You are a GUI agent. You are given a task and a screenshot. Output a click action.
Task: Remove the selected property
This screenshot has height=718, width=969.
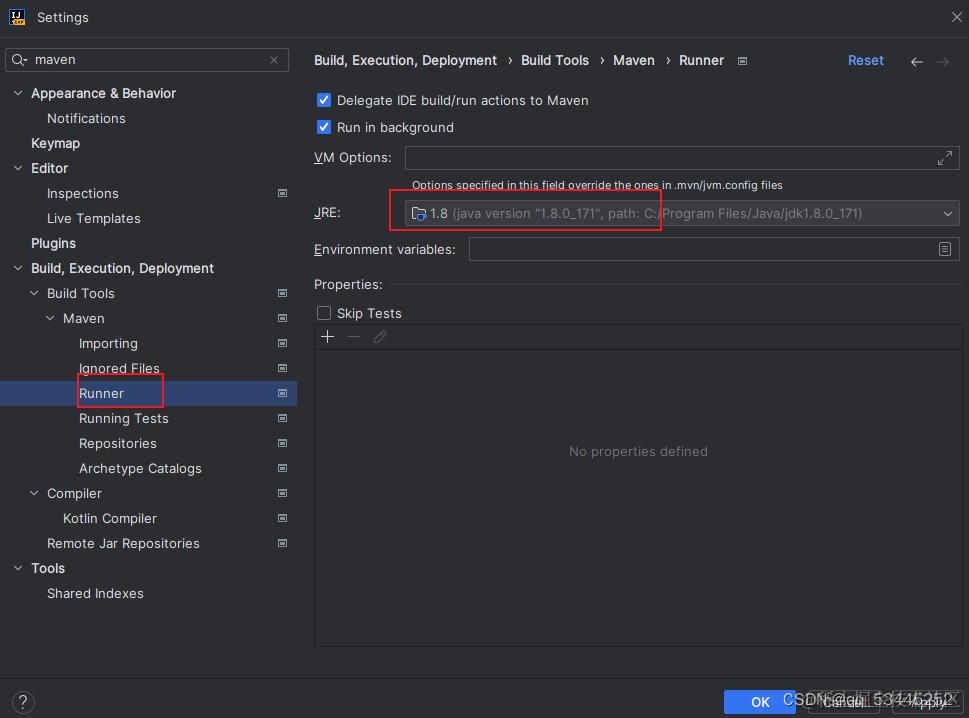coord(353,337)
